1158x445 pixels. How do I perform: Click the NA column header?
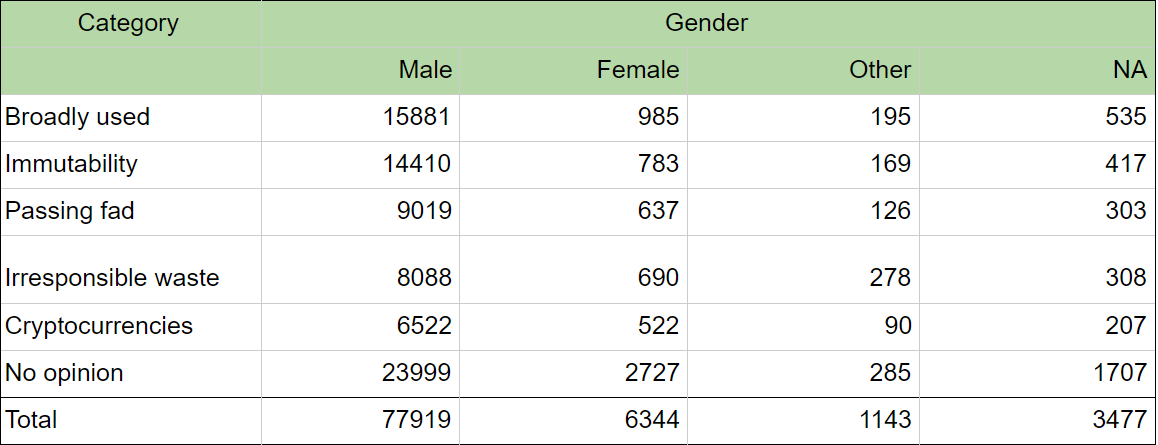tap(1038, 72)
